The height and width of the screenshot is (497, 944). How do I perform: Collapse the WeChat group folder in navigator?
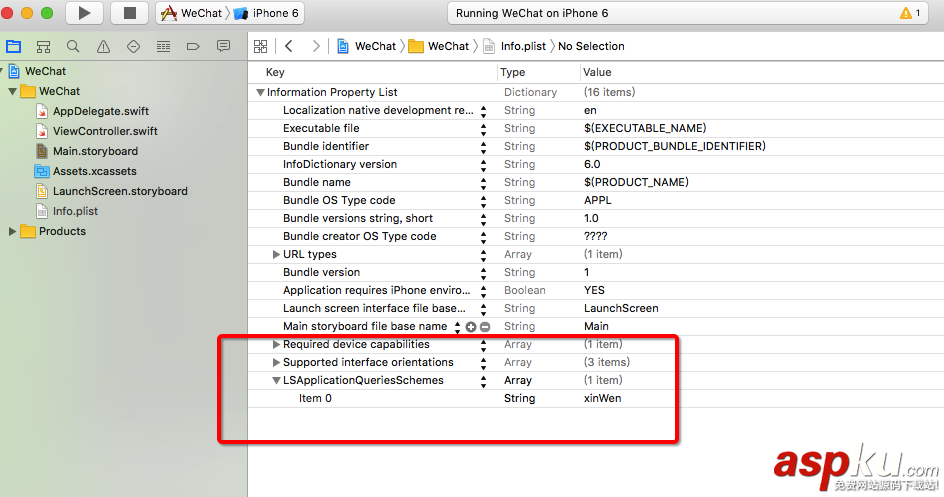tap(12, 91)
